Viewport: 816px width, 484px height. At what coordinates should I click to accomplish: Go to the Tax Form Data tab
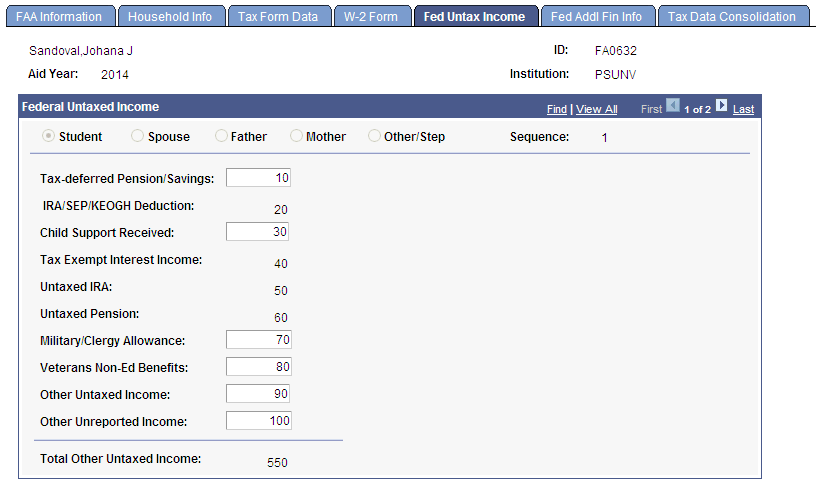pos(278,17)
